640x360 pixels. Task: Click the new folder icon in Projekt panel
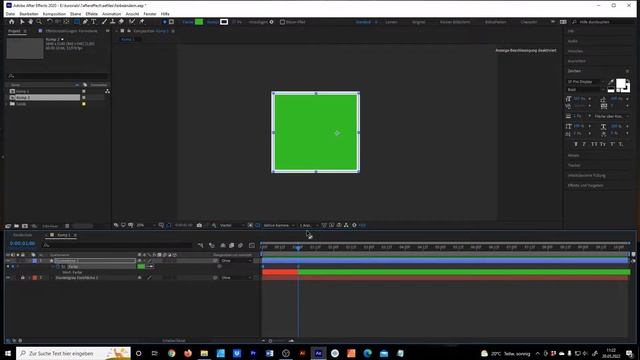point(16,226)
